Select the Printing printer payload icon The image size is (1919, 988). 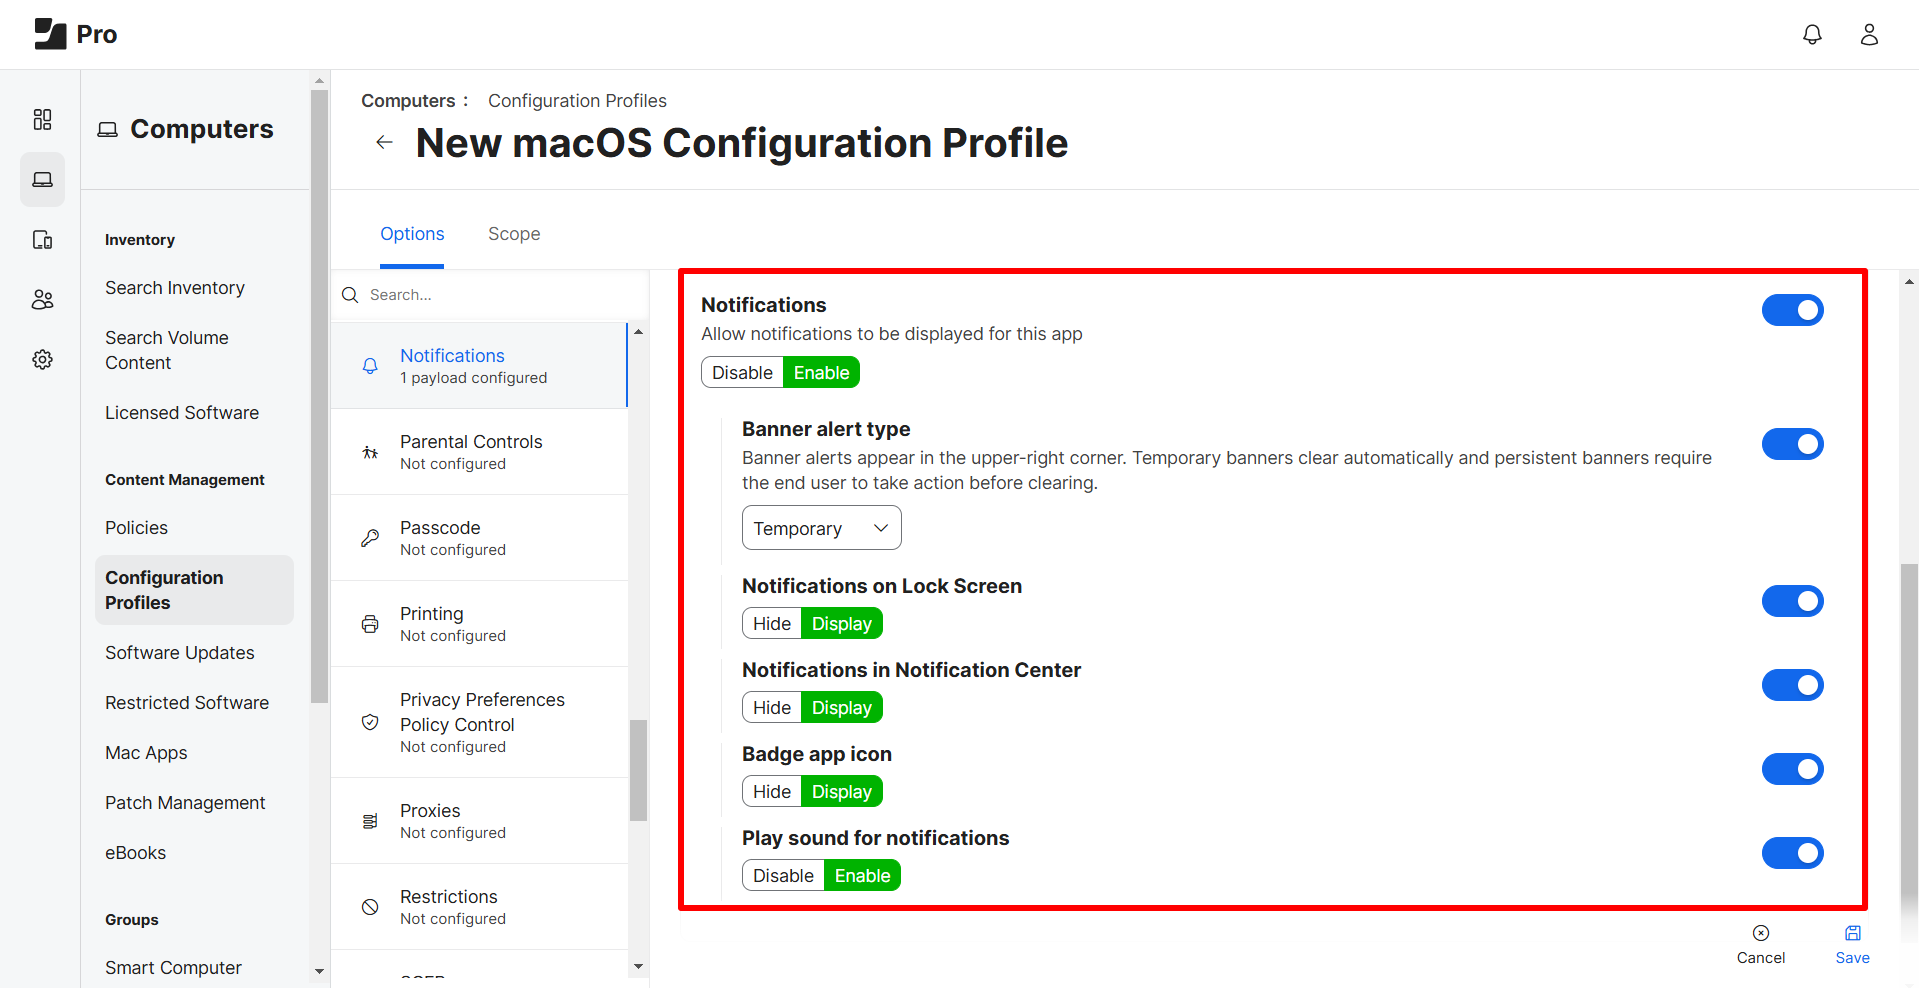(370, 623)
